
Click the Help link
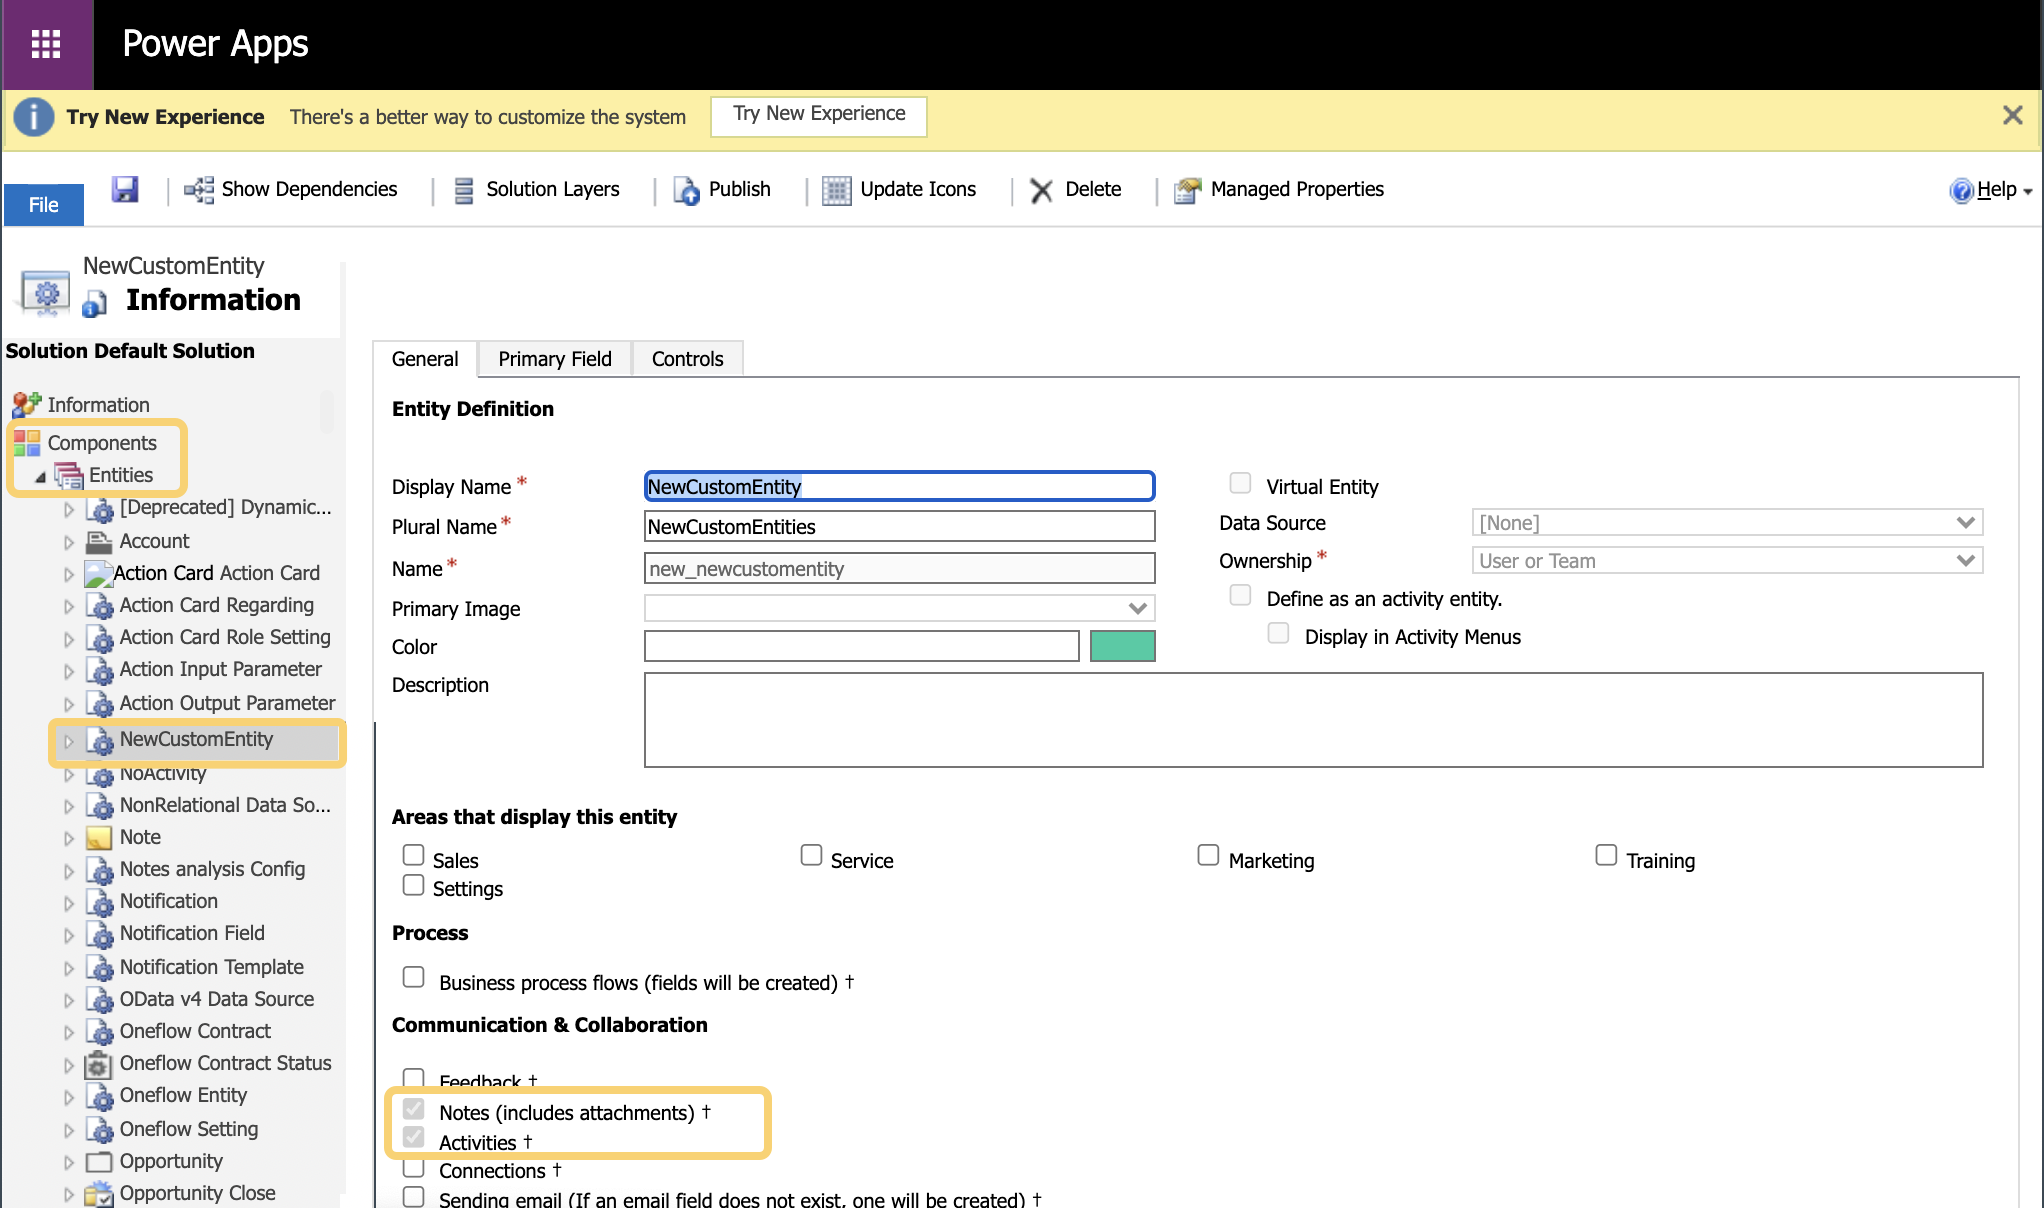click(x=1997, y=190)
